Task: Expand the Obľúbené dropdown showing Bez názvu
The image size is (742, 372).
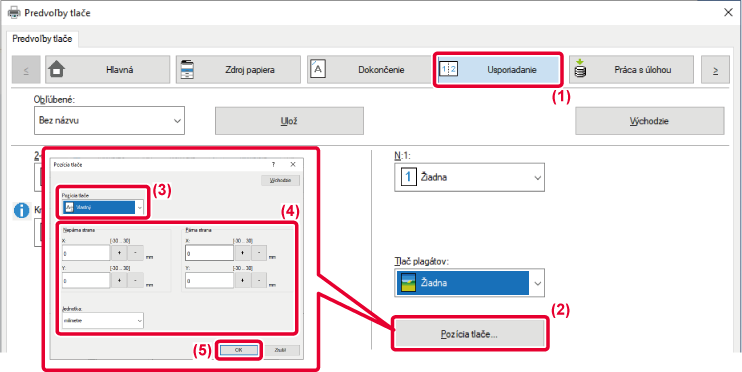Action: pos(109,120)
